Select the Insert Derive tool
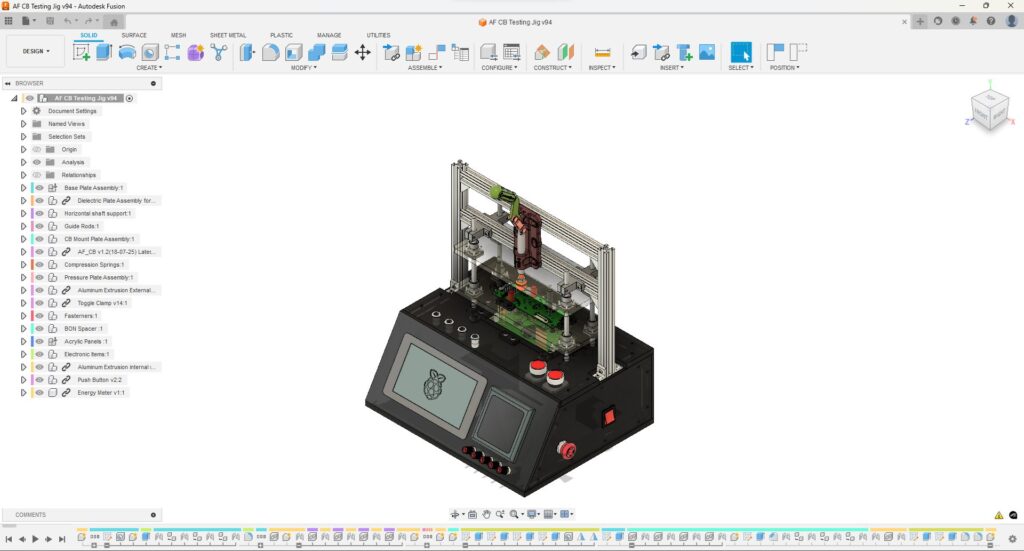The image size is (1024, 551). [639, 52]
